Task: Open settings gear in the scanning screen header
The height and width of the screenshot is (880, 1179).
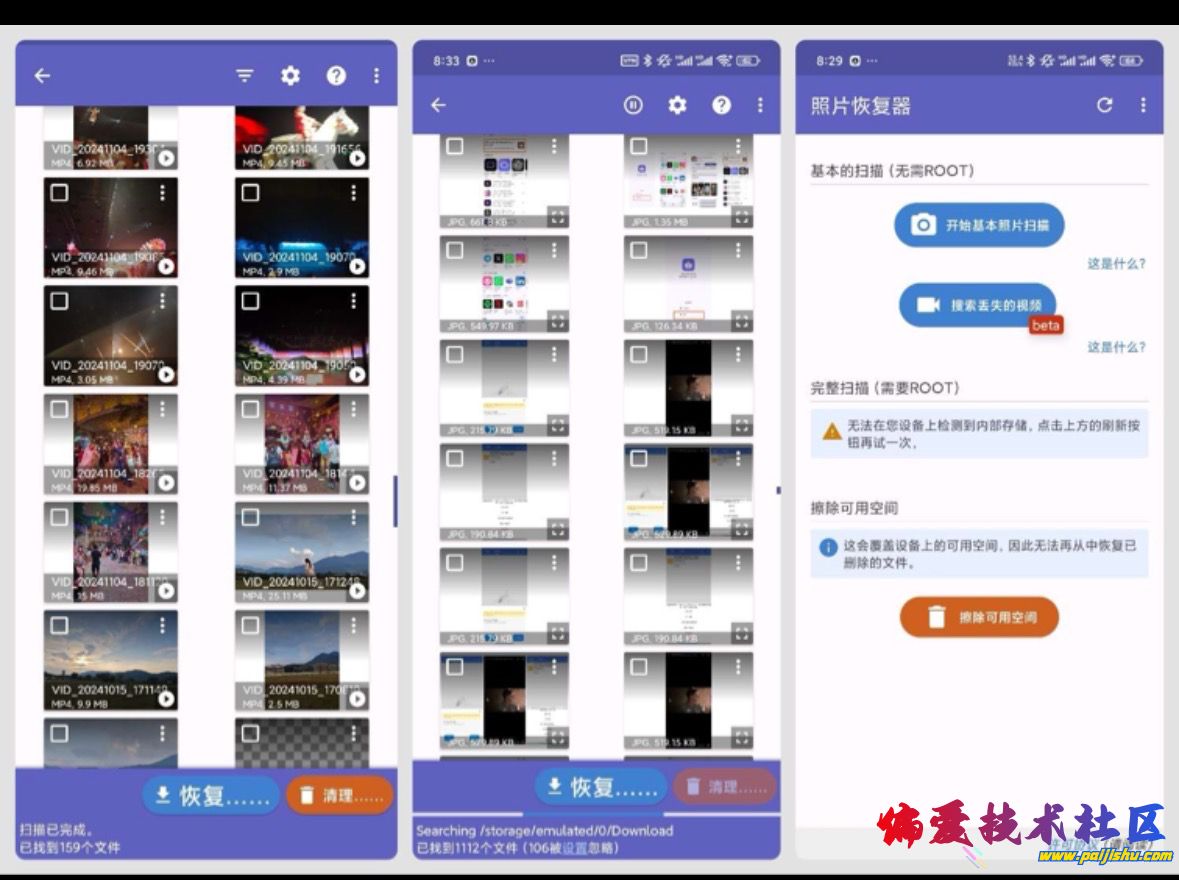Action: [678, 105]
